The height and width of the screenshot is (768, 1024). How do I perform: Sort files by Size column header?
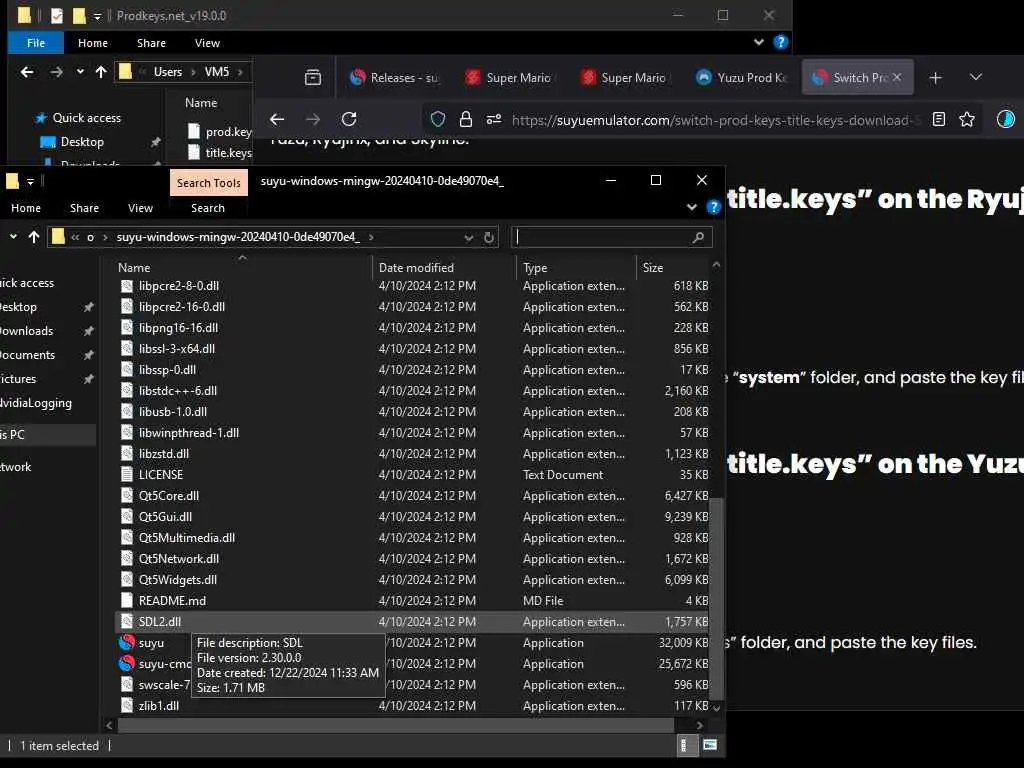click(x=652, y=268)
